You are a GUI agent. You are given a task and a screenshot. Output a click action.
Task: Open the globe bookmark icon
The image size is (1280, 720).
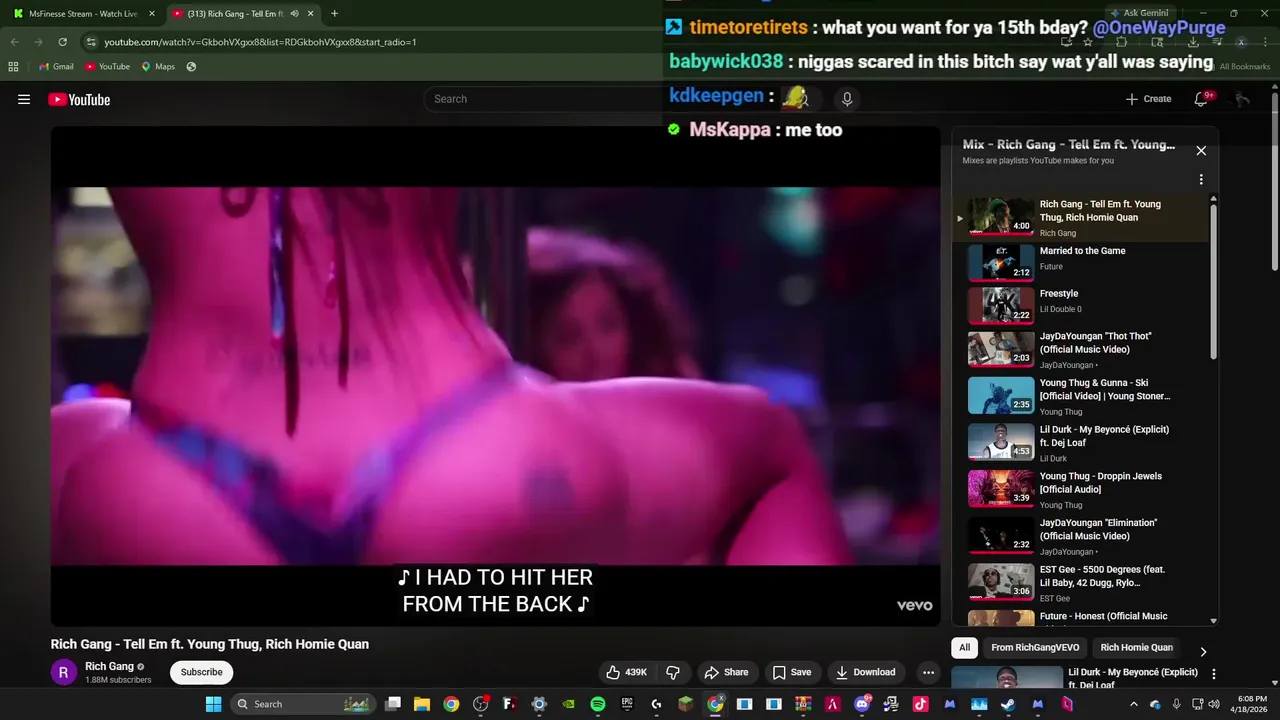click(x=191, y=67)
